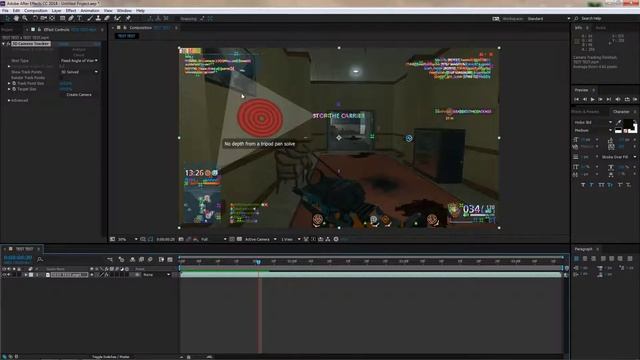Toggle preview audio mute speaker icon
The image size is (640, 360).
click(x=618, y=99)
